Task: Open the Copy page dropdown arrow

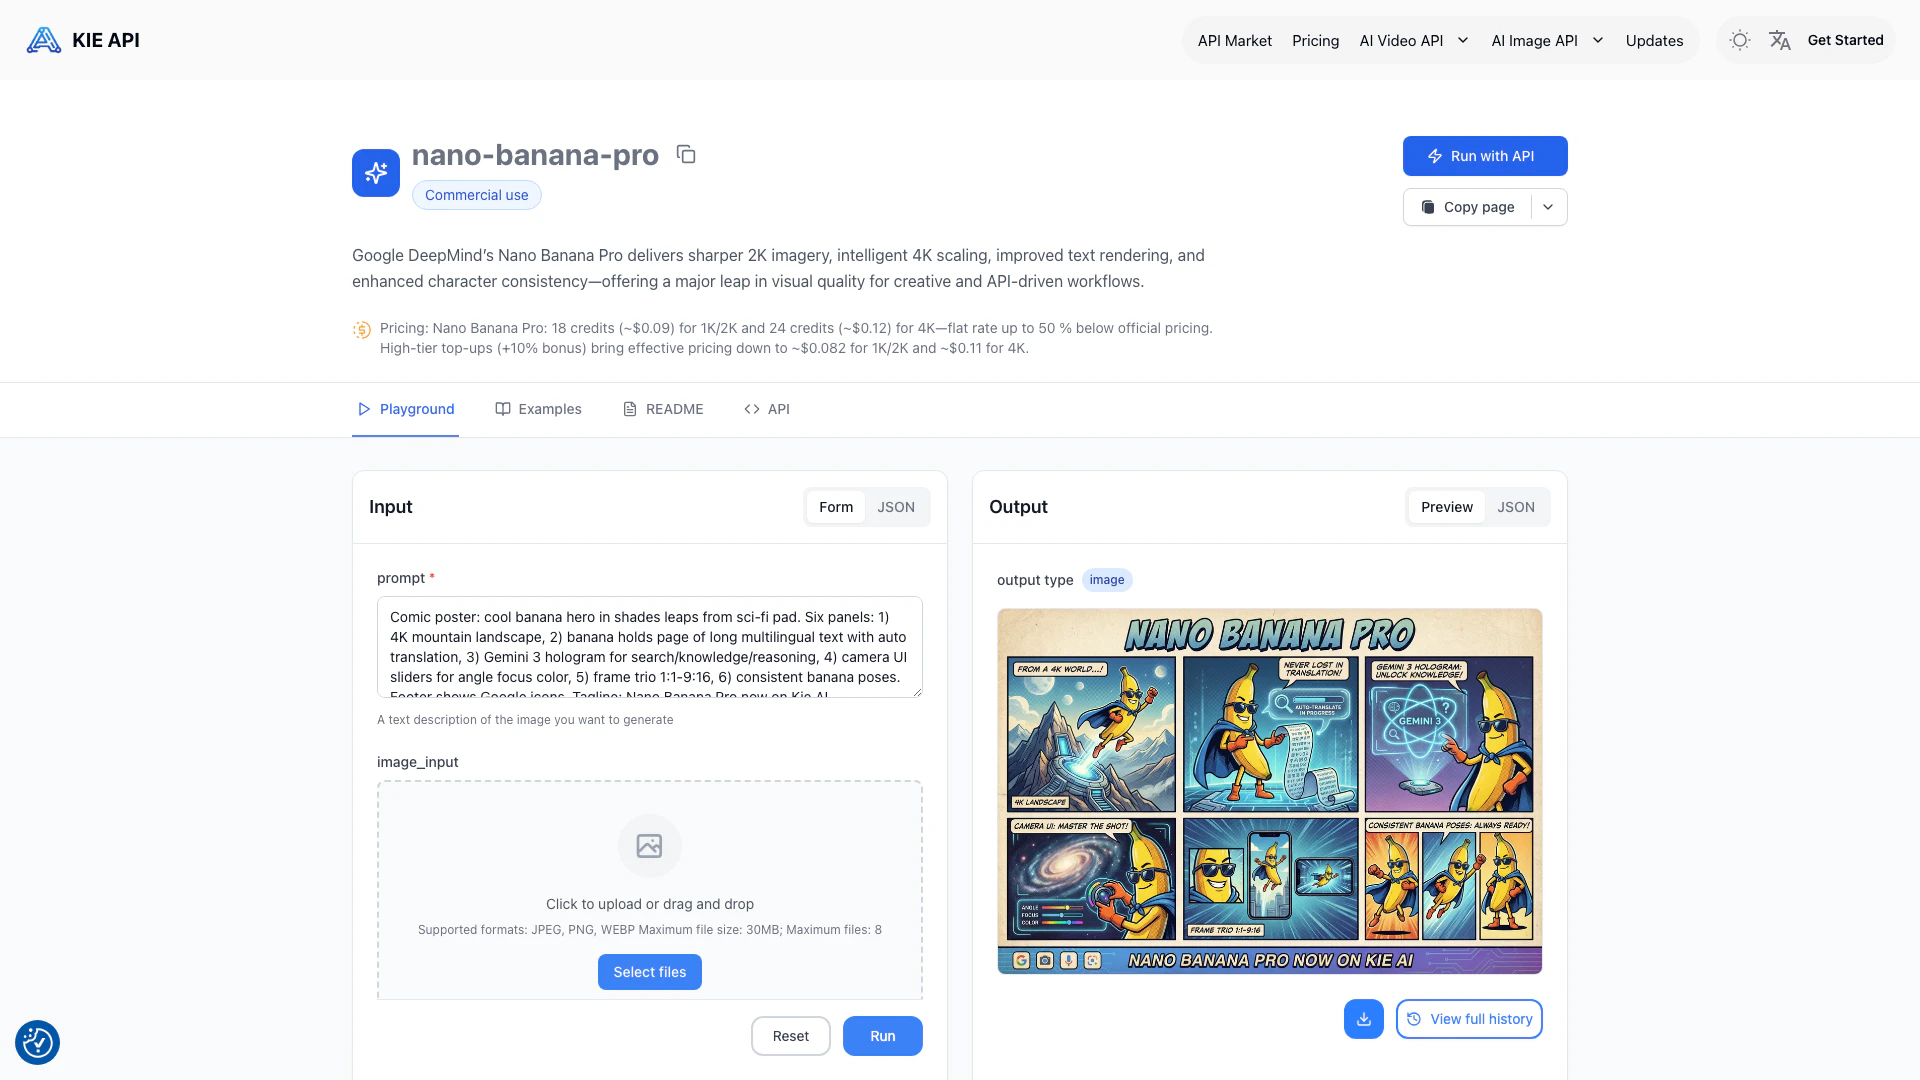Action: click(x=1548, y=207)
